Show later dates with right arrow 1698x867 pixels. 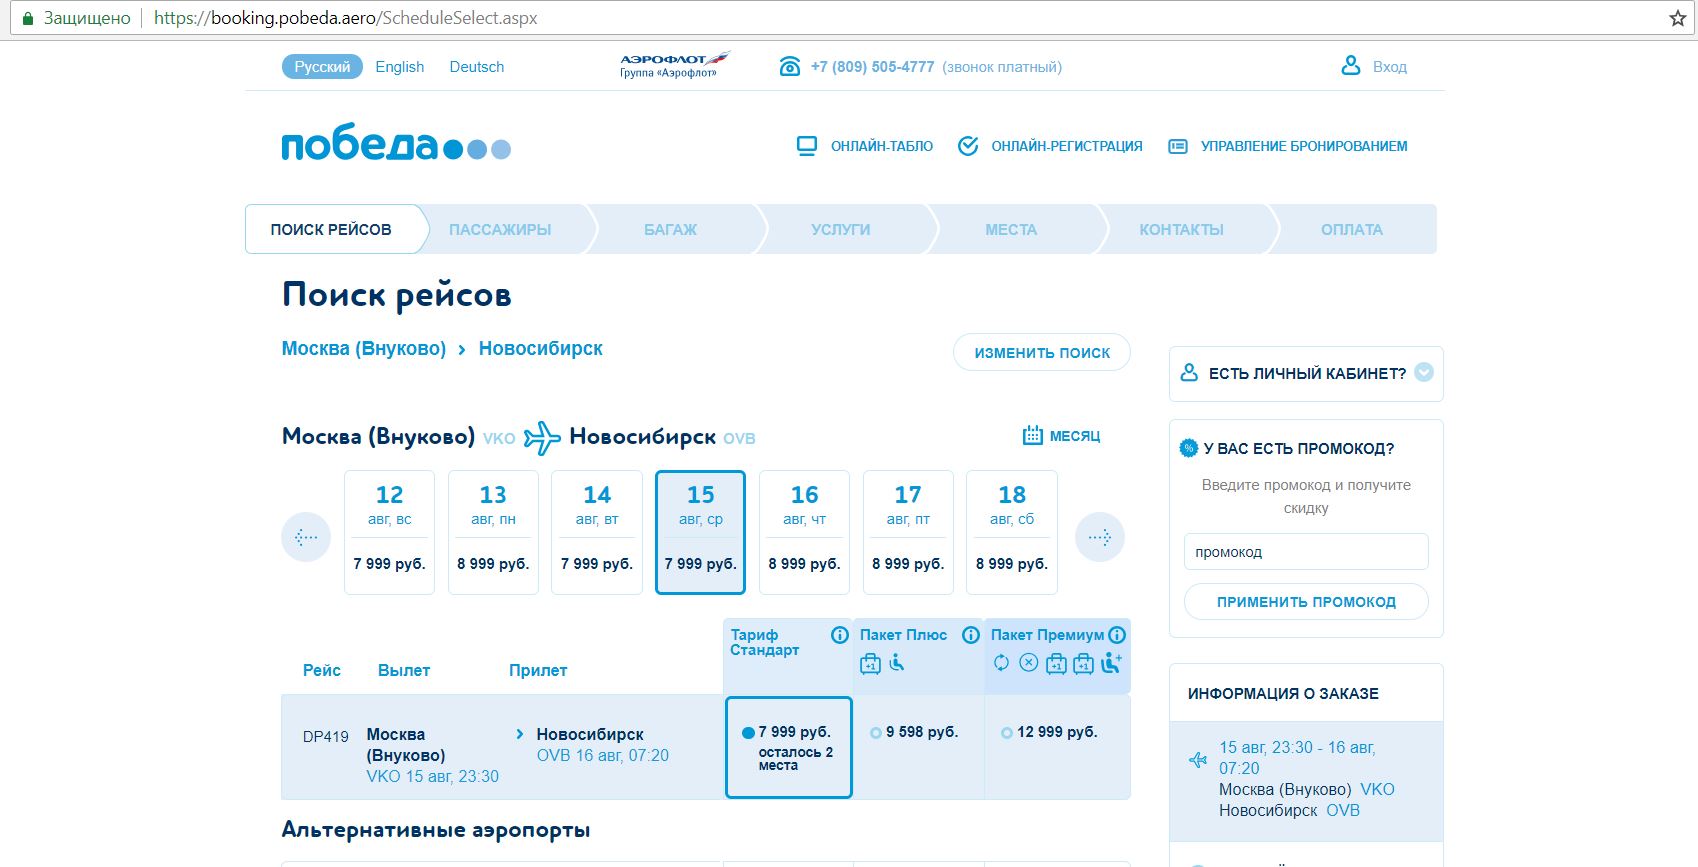[1099, 537]
